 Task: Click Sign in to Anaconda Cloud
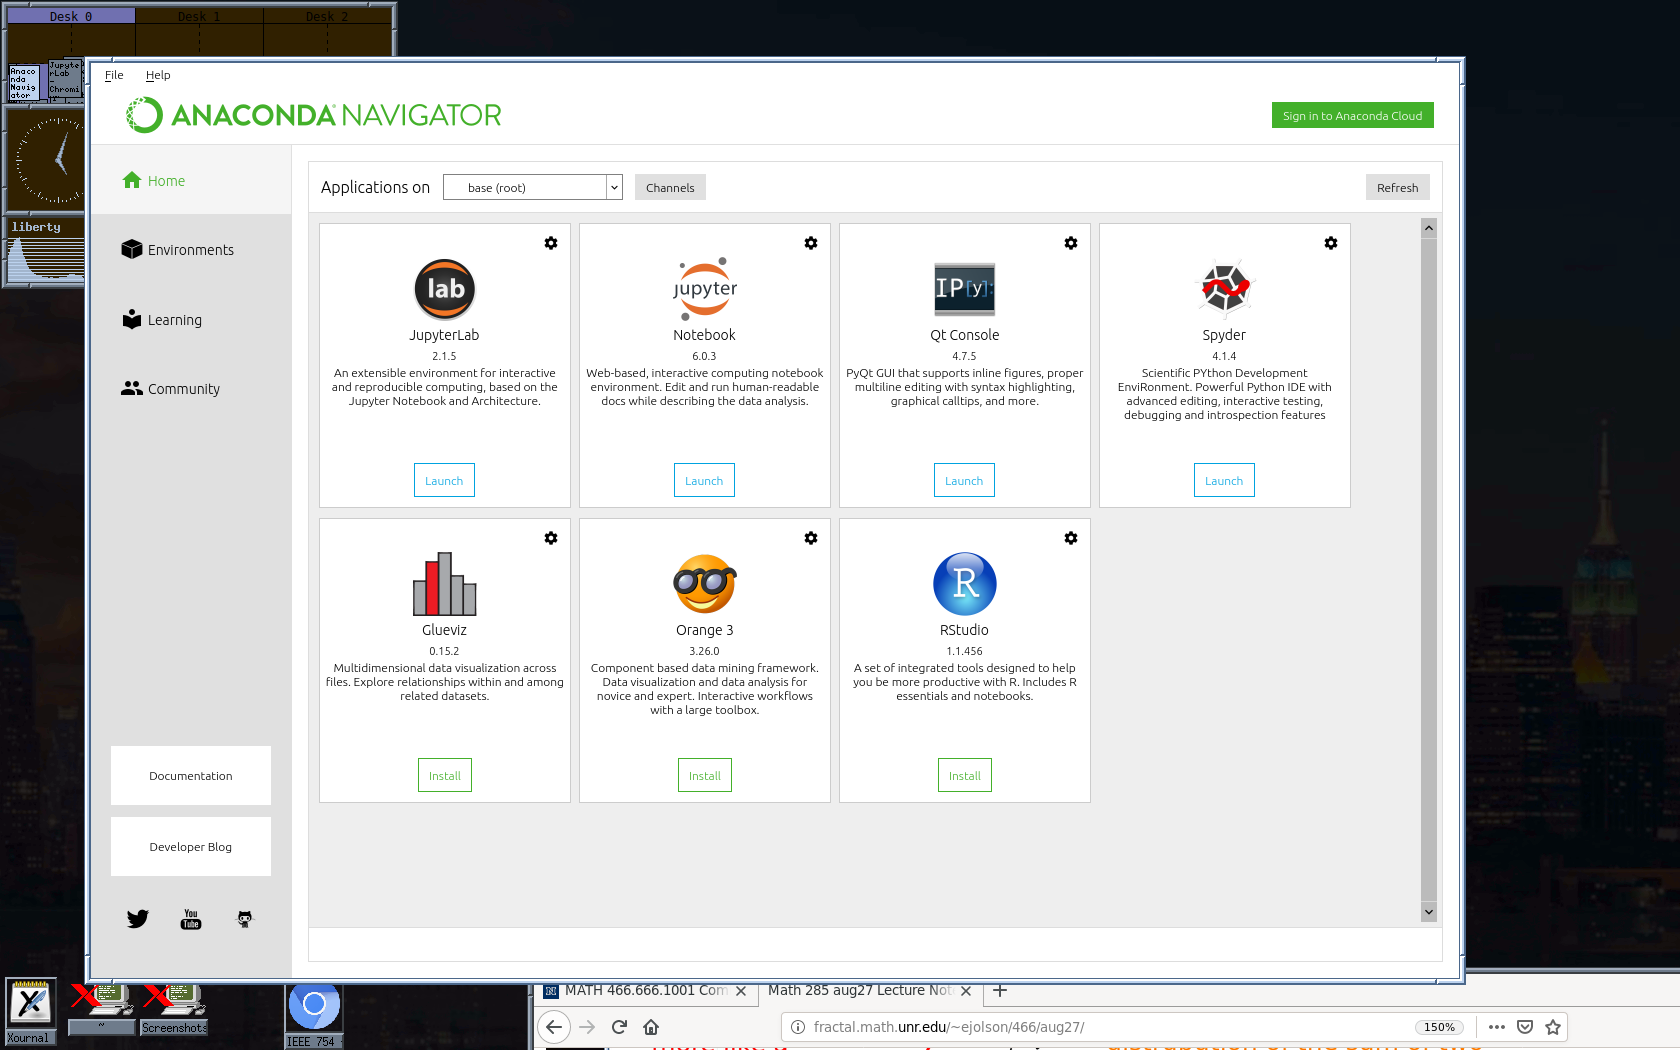pyautogui.click(x=1352, y=115)
